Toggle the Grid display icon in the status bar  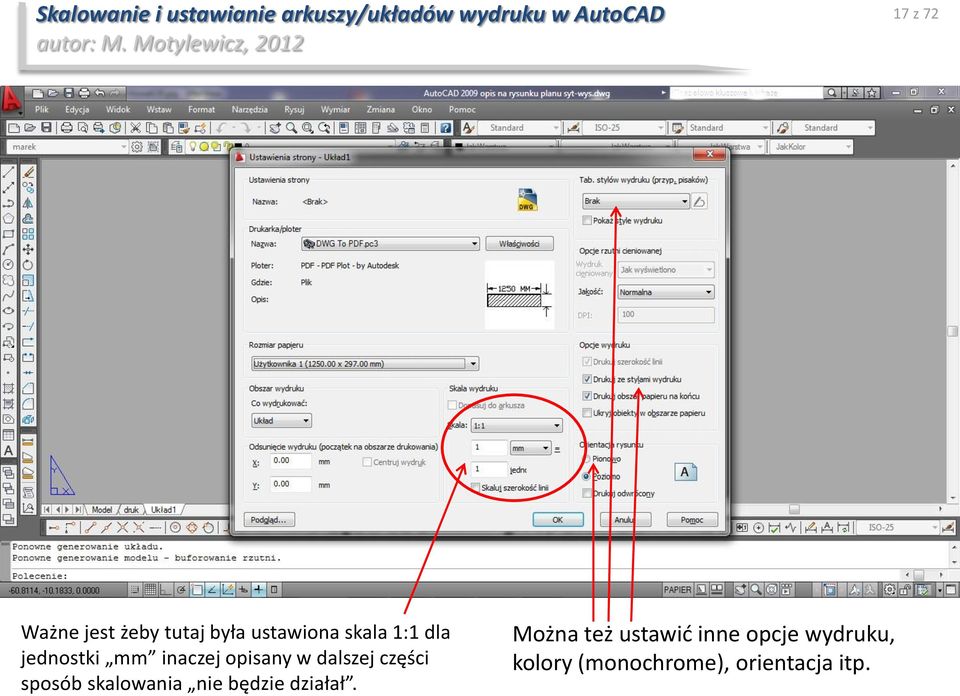pyautogui.click(x=150, y=590)
